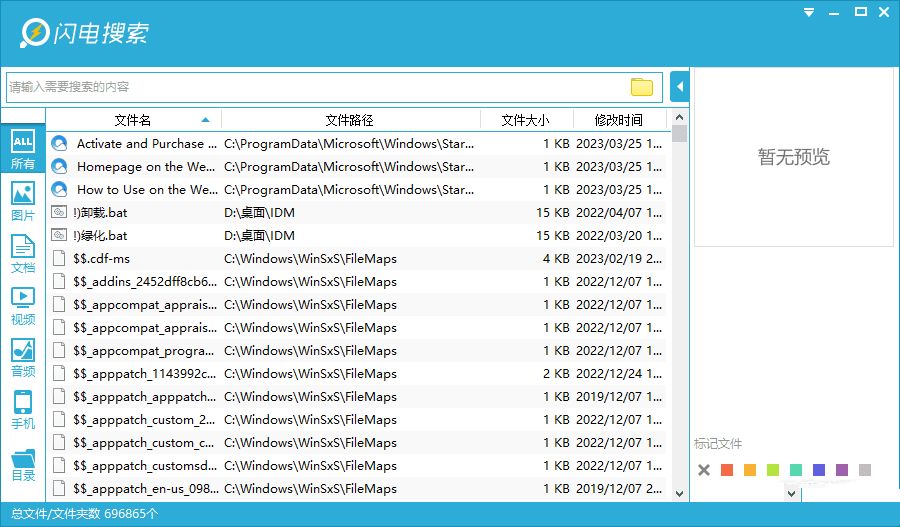Image resolution: width=900 pixels, height=527 pixels.
Task: Select the 文档 (Documents) category icon
Action: click(x=22, y=253)
